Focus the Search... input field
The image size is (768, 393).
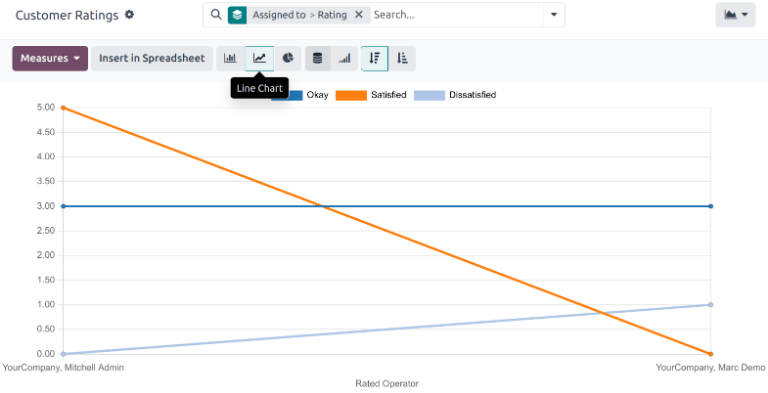click(456, 15)
